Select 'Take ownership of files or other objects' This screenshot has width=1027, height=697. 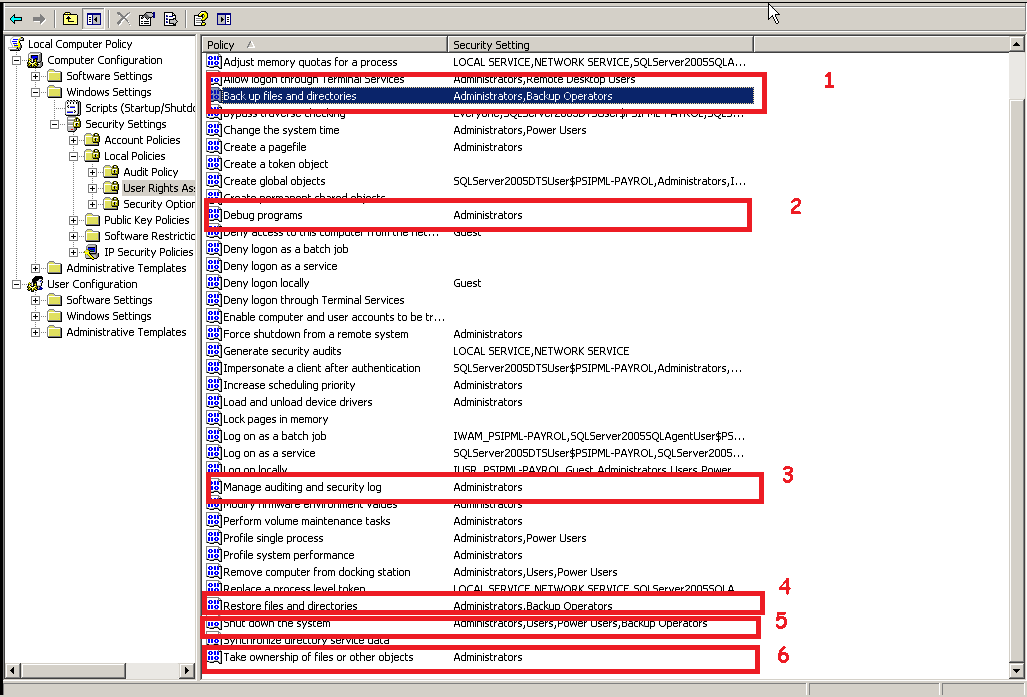(x=479, y=657)
